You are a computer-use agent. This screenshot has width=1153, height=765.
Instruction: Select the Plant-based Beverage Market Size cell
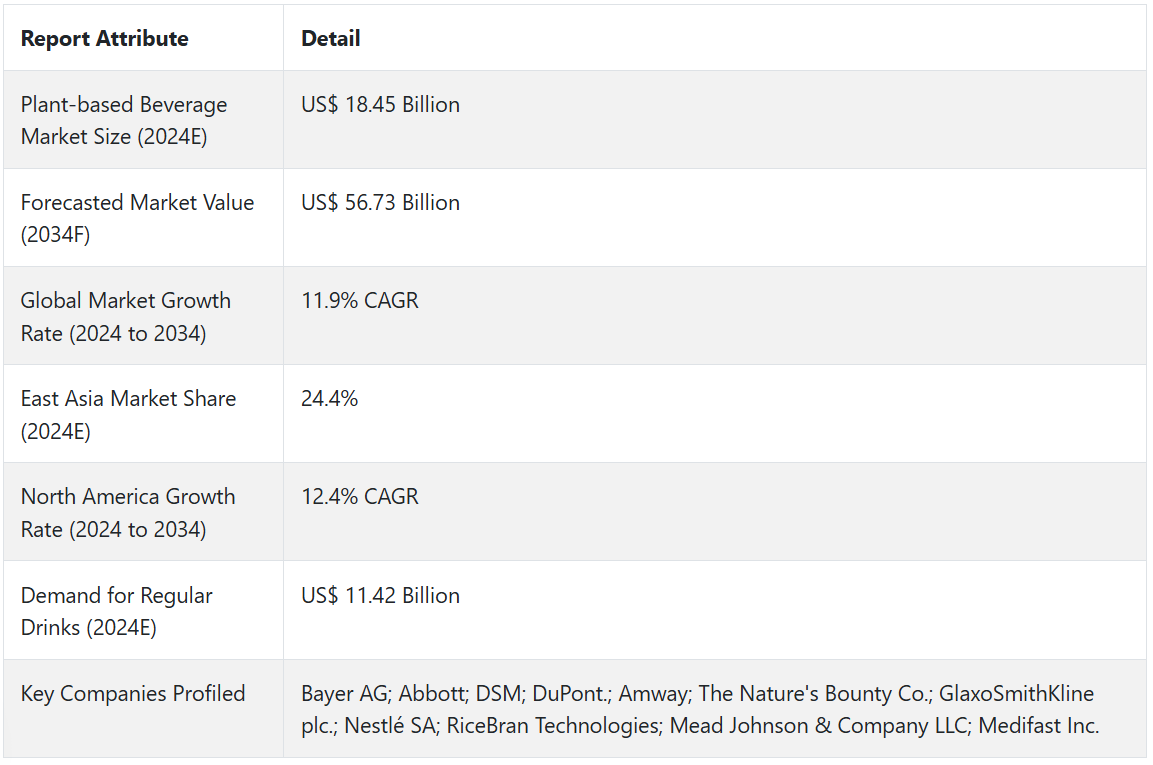click(x=124, y=120)
